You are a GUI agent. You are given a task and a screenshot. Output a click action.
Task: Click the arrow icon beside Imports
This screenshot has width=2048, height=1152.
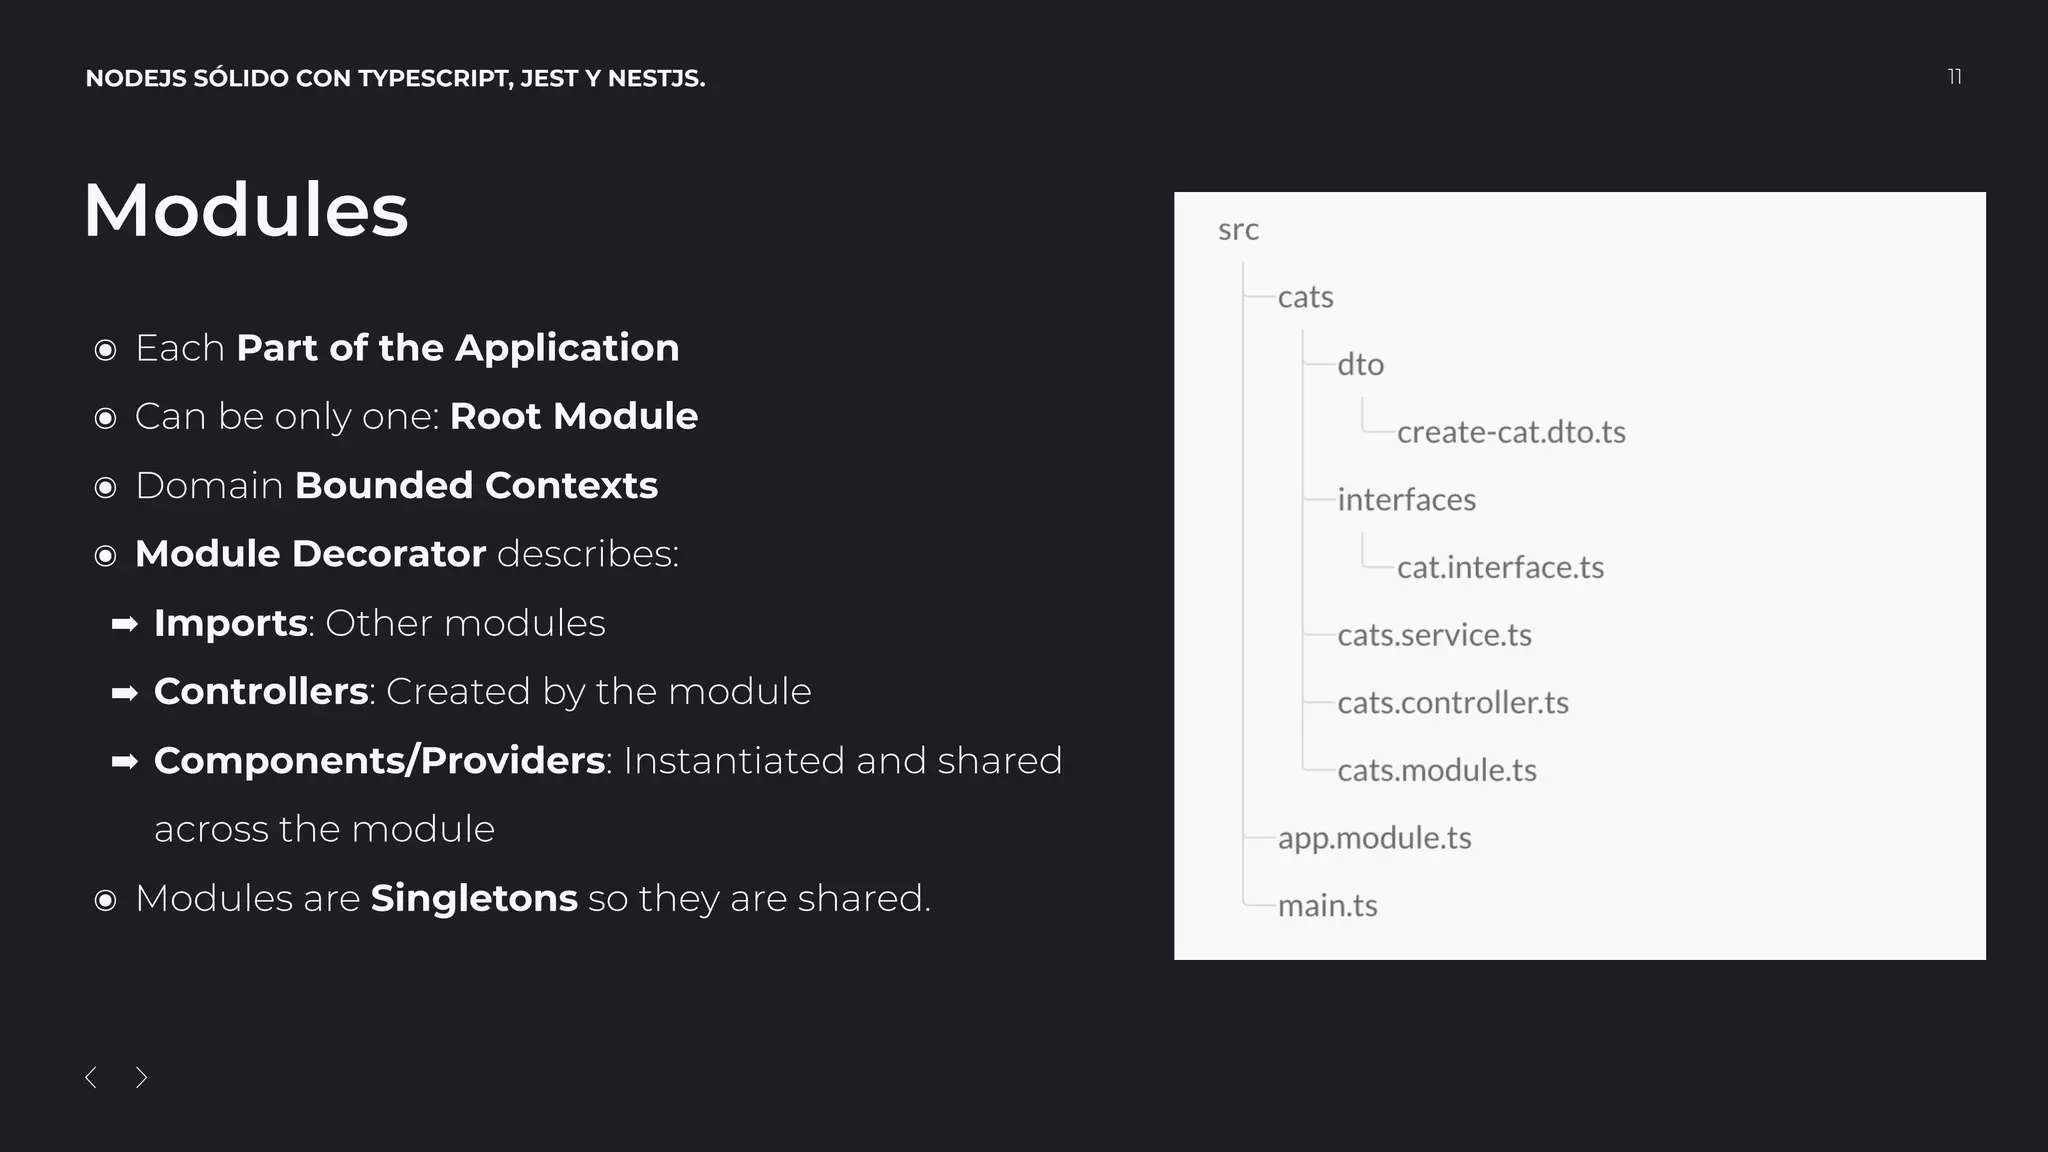pos(125,625)
